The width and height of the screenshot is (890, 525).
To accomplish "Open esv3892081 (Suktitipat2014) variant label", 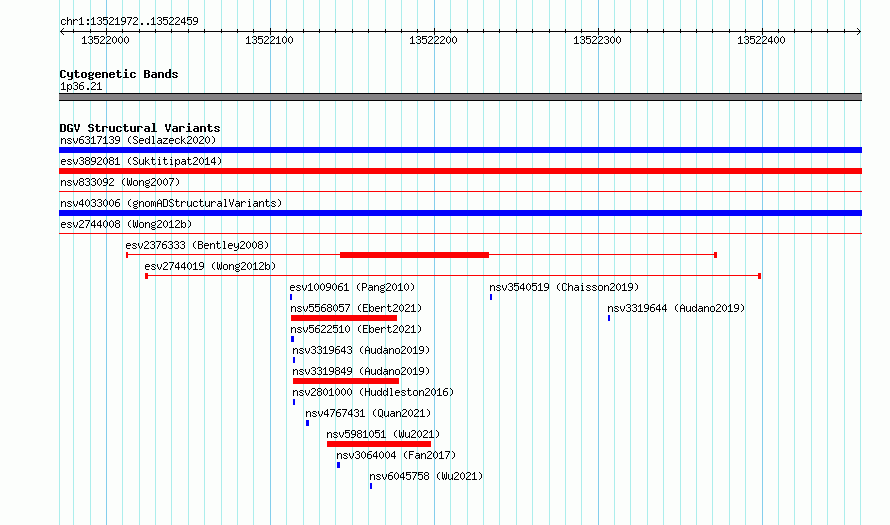I will tap(141, 161).
